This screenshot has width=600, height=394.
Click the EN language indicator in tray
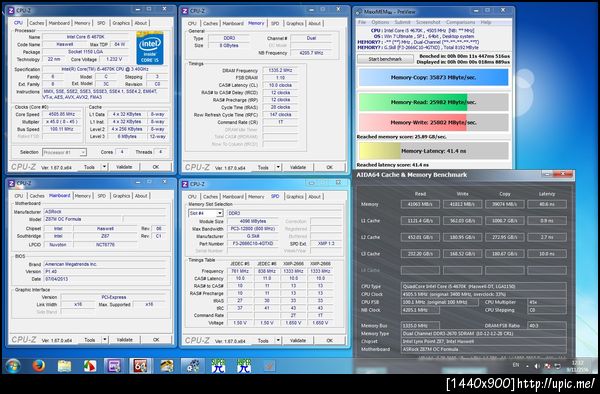516,365
